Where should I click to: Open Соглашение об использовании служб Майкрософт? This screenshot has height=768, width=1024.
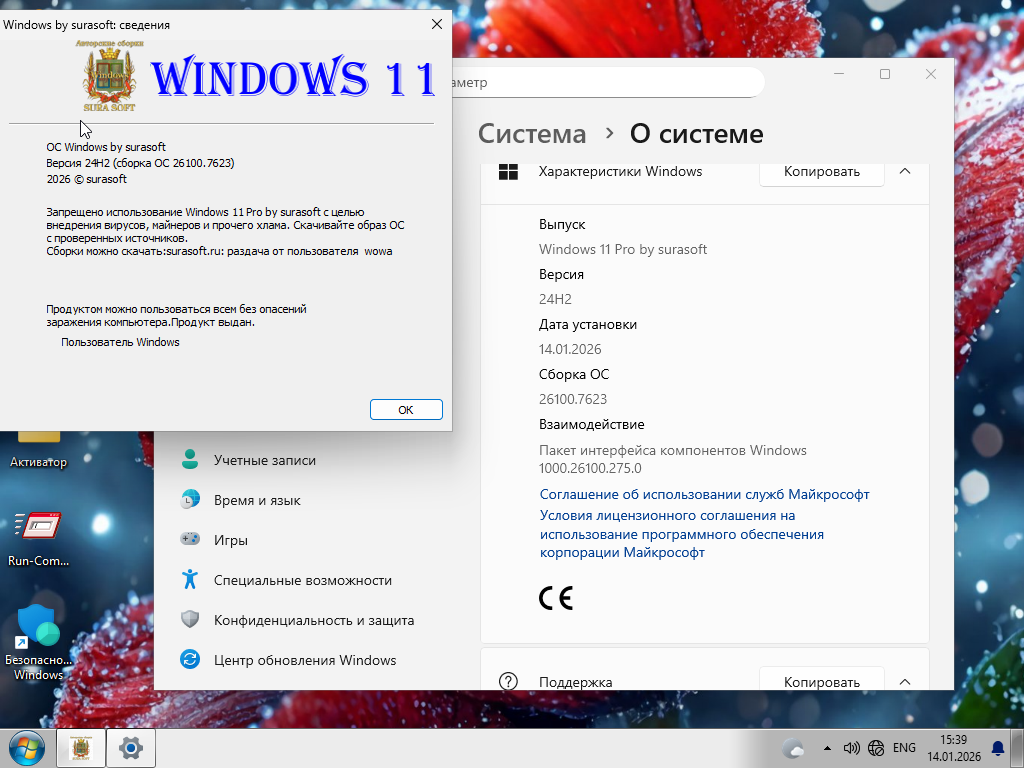704,494
